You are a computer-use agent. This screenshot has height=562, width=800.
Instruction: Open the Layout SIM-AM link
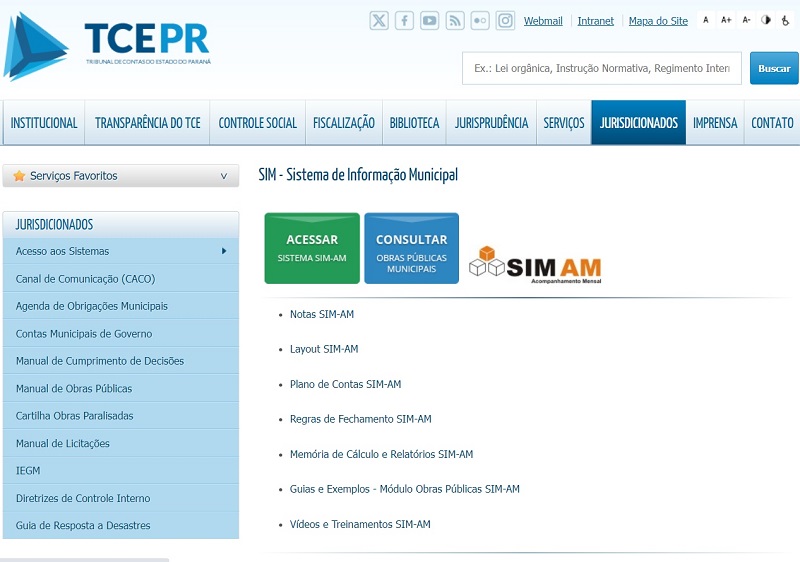point(324,349)
